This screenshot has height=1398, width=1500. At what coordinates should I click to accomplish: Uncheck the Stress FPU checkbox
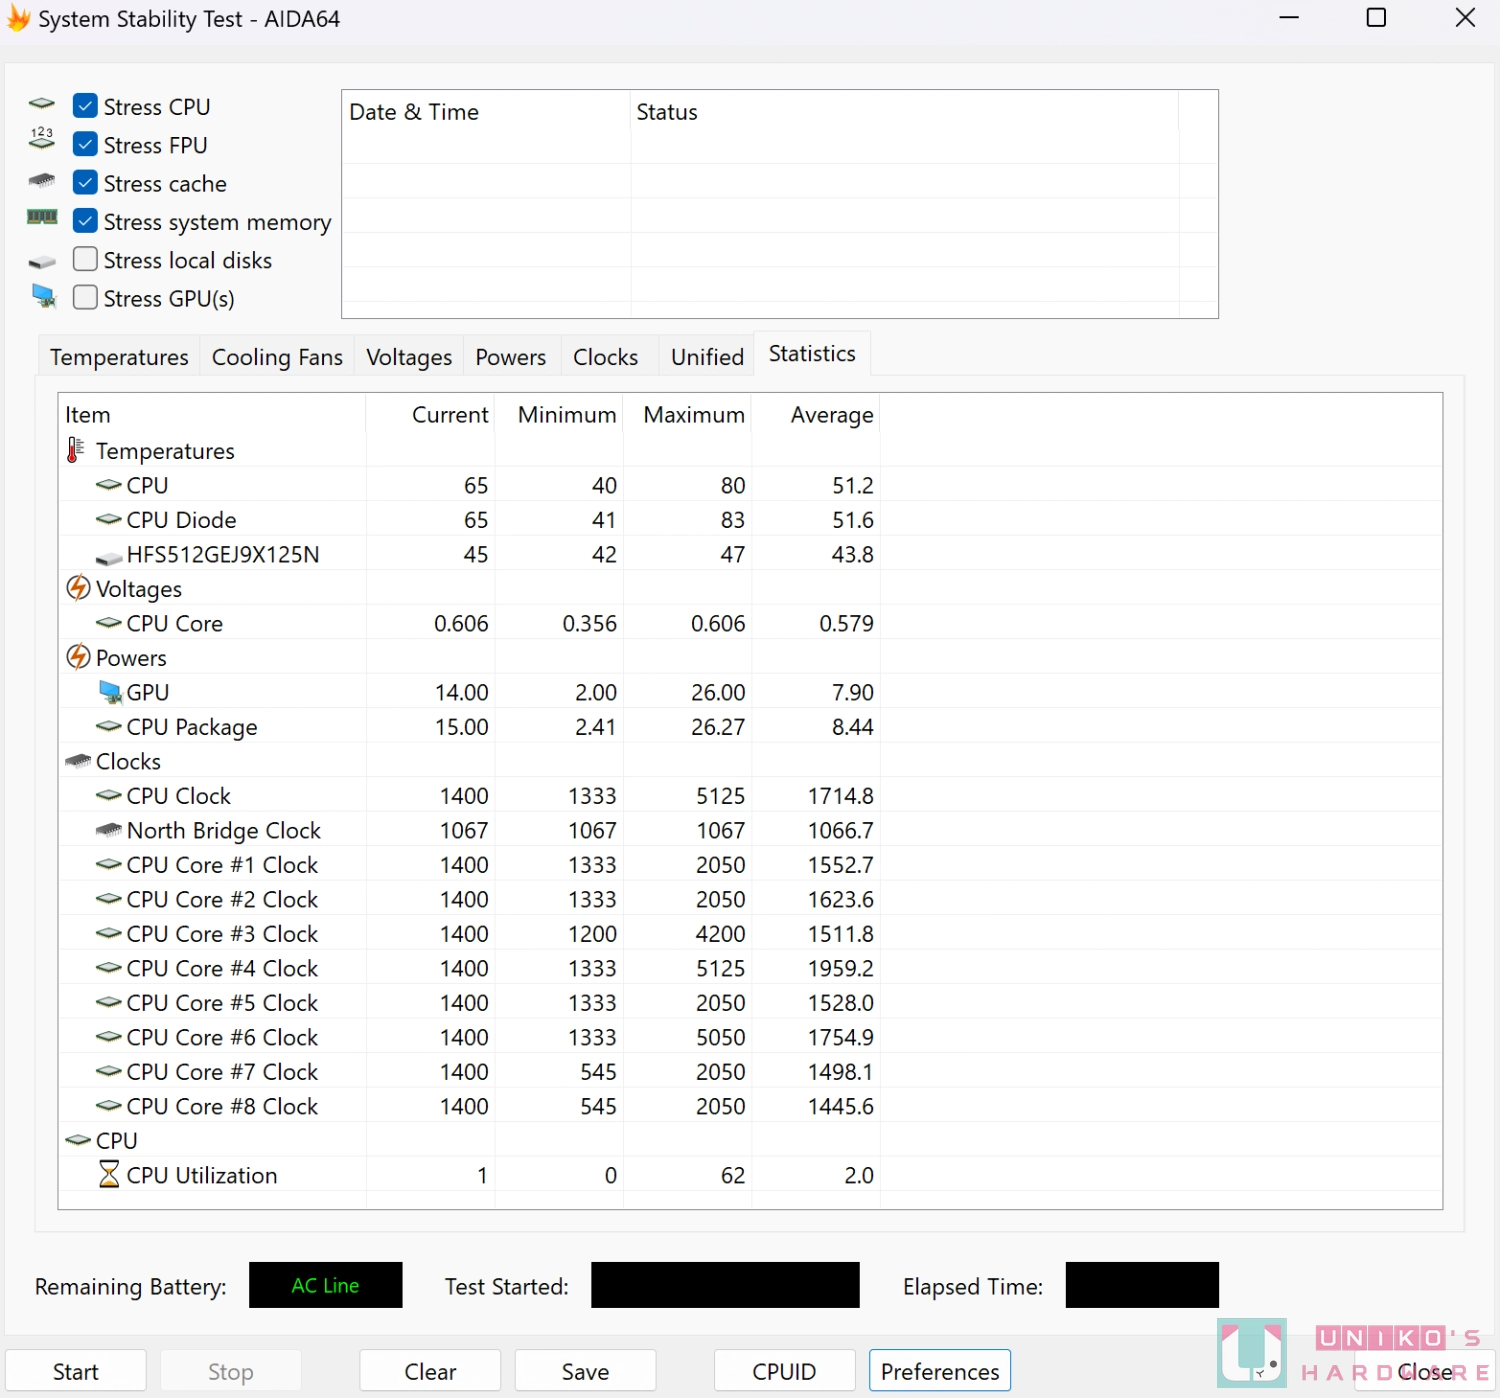(86, 144)
